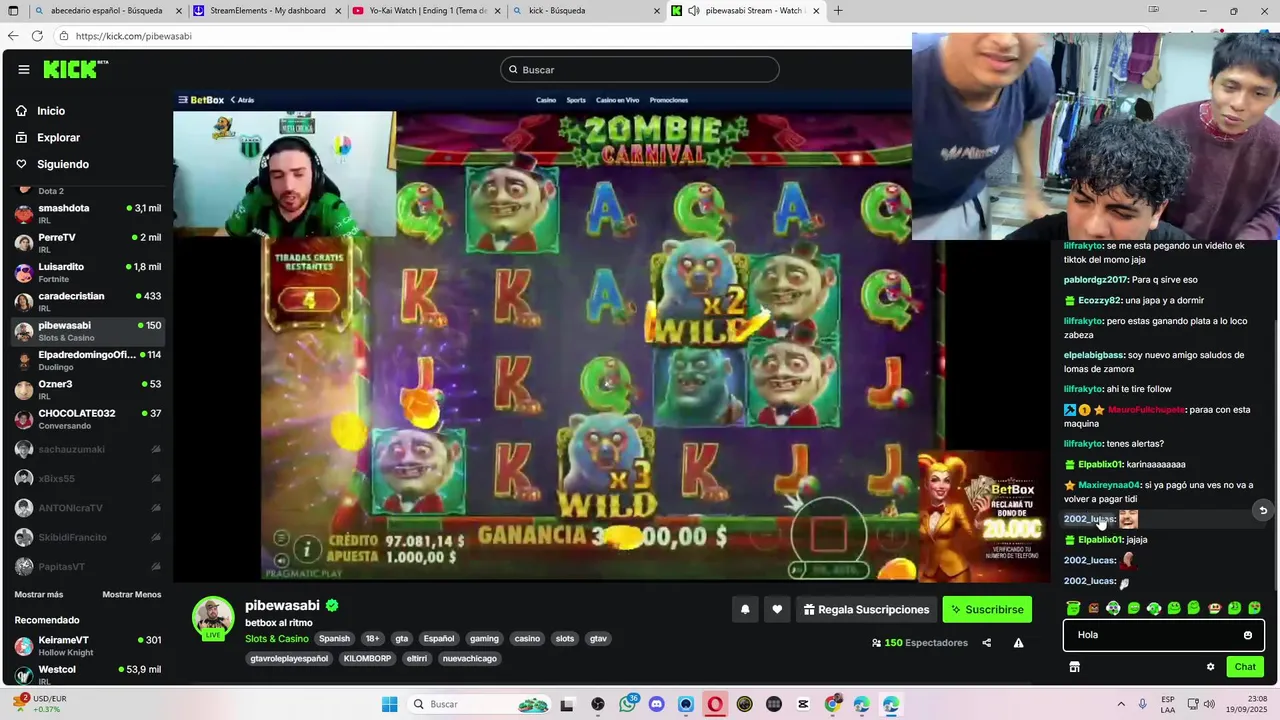Open caradecristian channel in sidebar
This screenshot has width=1280, height=720.
(x=88, y=301)
